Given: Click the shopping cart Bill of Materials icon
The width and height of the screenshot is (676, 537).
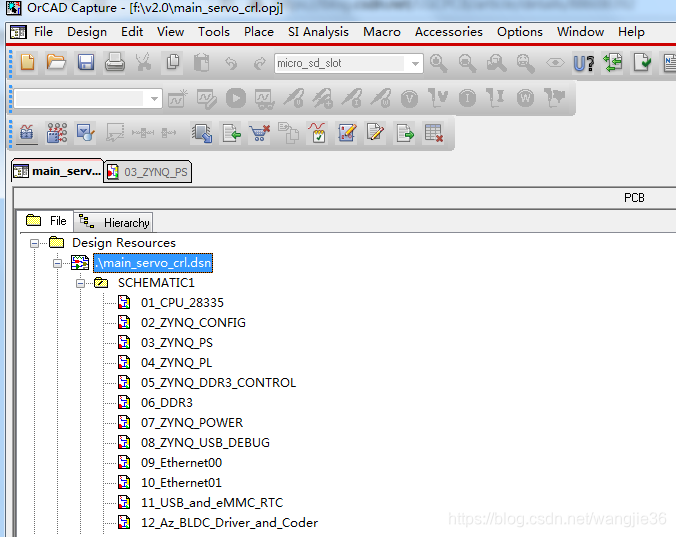Looking at the screenshot, I should pos(260,133).
